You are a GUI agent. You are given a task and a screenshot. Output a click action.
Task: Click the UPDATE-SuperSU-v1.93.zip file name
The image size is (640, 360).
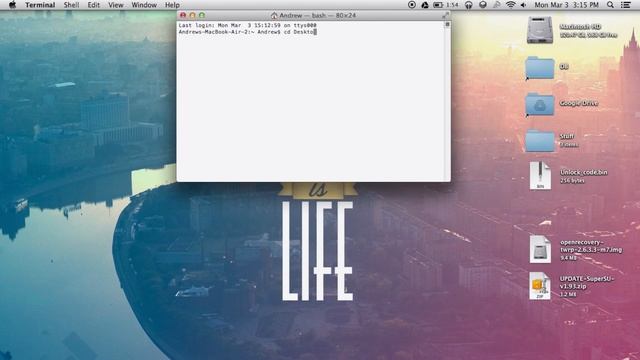point(587,282)
